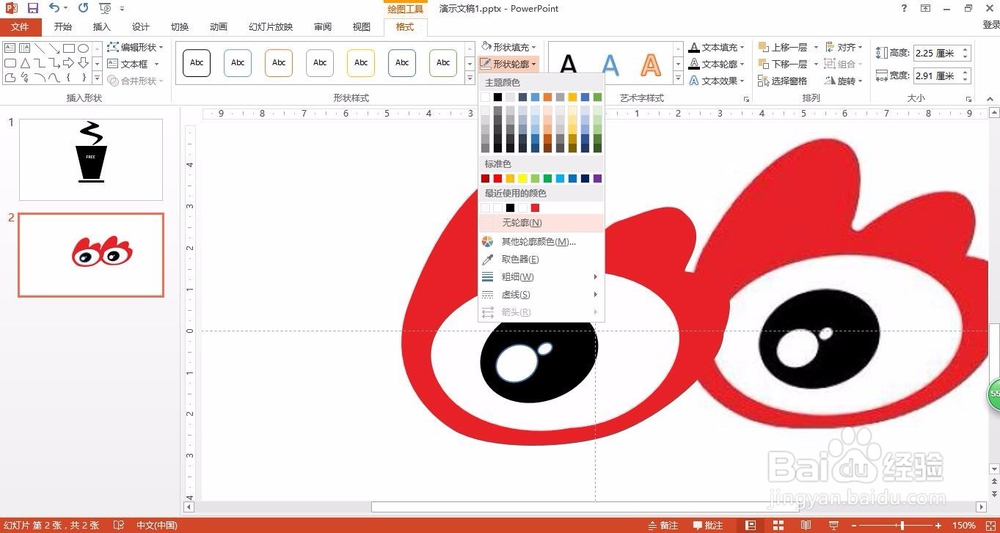Pick standard yellow outline color
The width and height of the screenshot is (1000, 533).
522,179
